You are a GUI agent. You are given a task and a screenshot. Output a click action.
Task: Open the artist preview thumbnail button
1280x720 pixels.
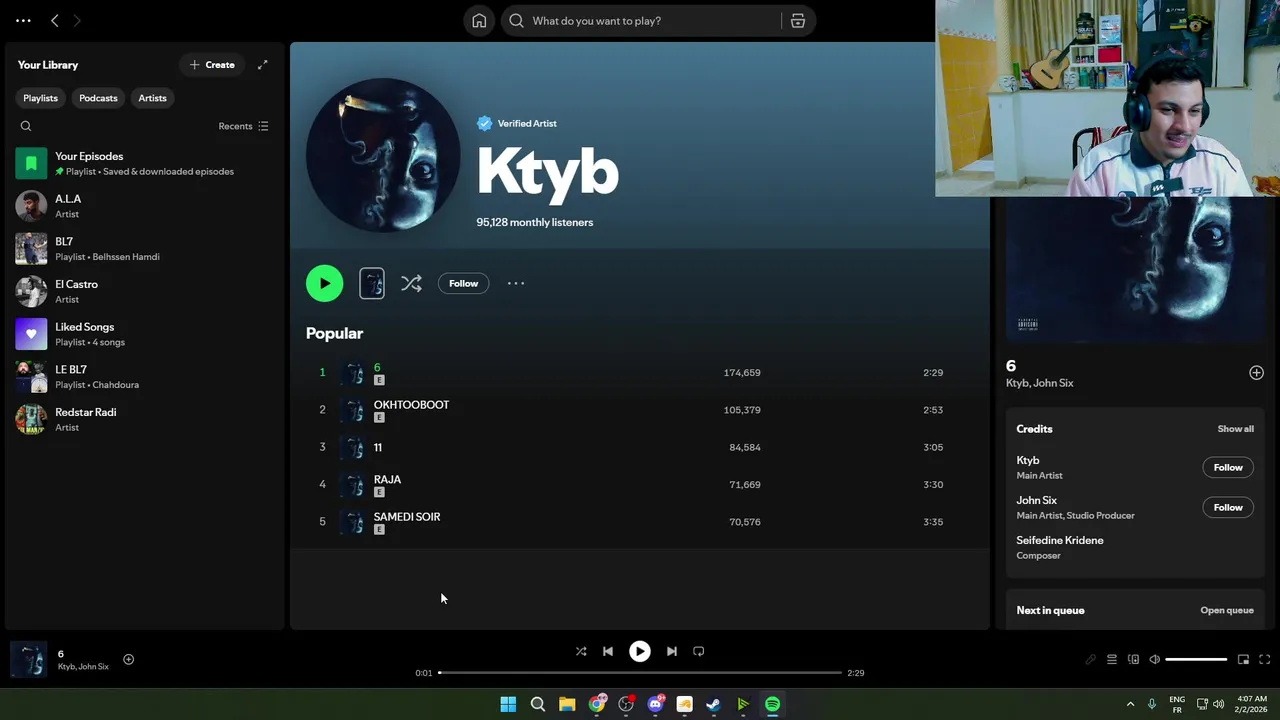(x=372, y=284)
